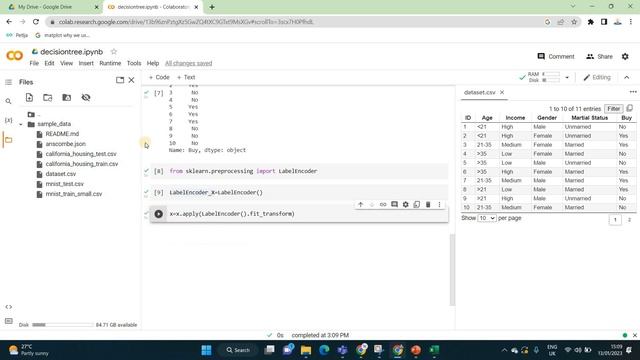640x360 pixels.
Task: Open the Editing mode dropdown
Action: [597, 77]
